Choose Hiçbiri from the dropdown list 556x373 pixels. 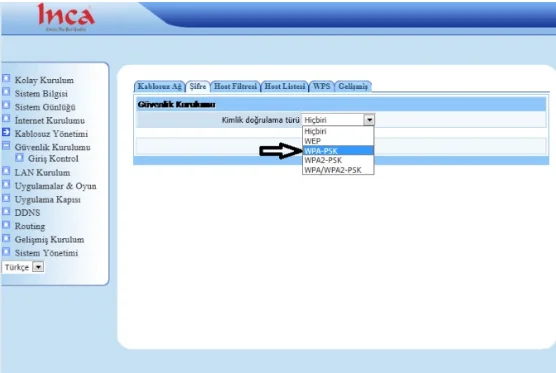pyautogui.click(x=338, y=131)
